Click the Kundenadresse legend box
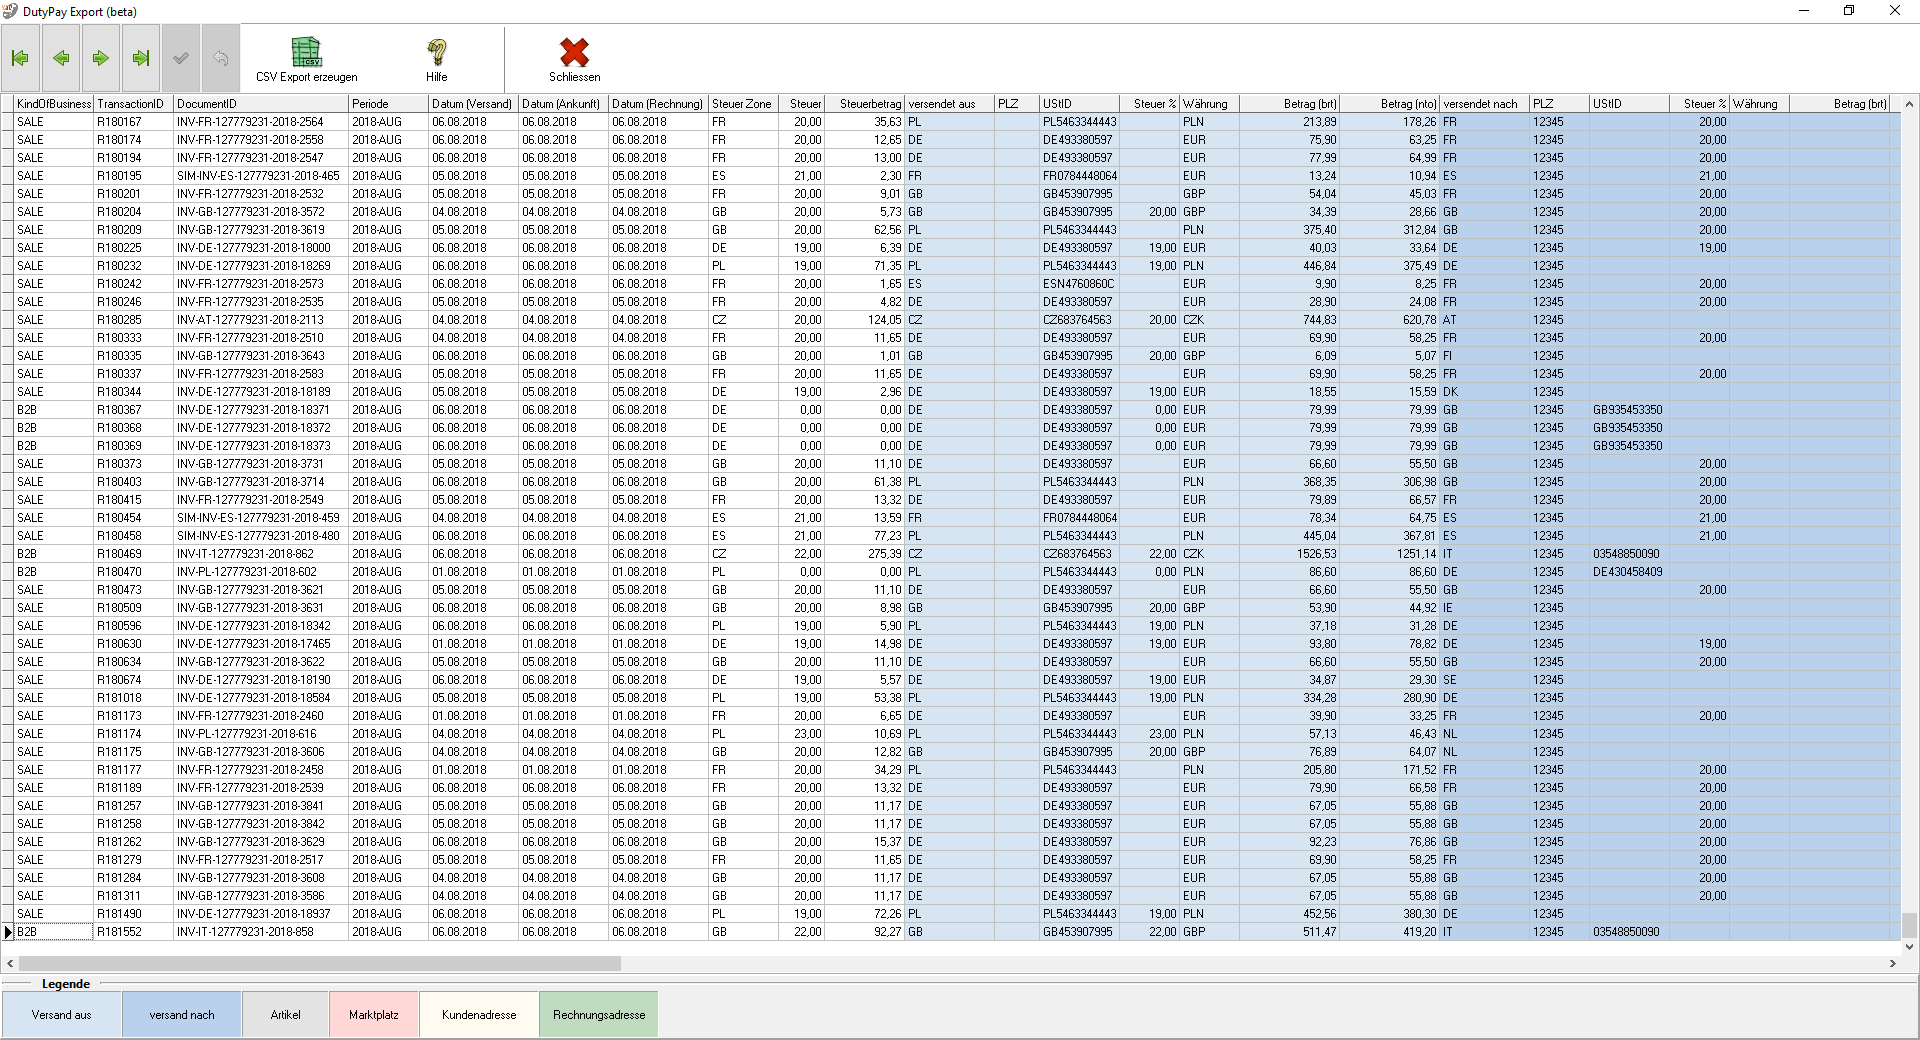The width and height of the screenshot is (1920, 1040). pos(479,1015)
